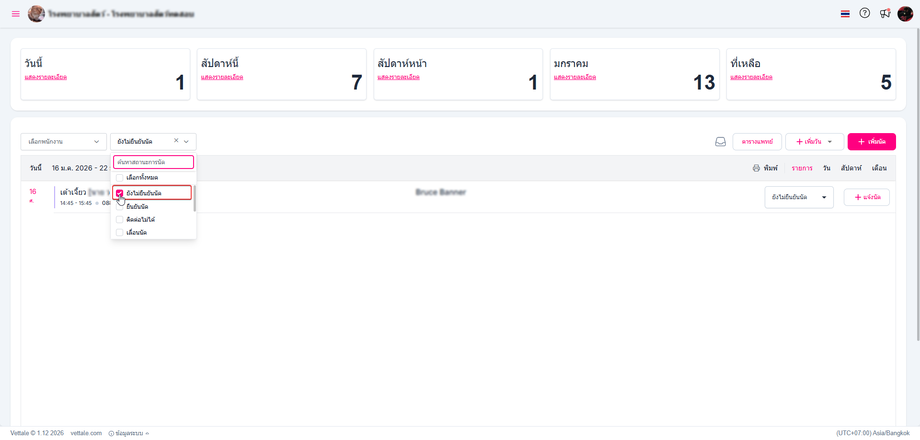Switch to สัปดาห์ week view
This screenshot has width=920, height=440.
pos(851,168)
